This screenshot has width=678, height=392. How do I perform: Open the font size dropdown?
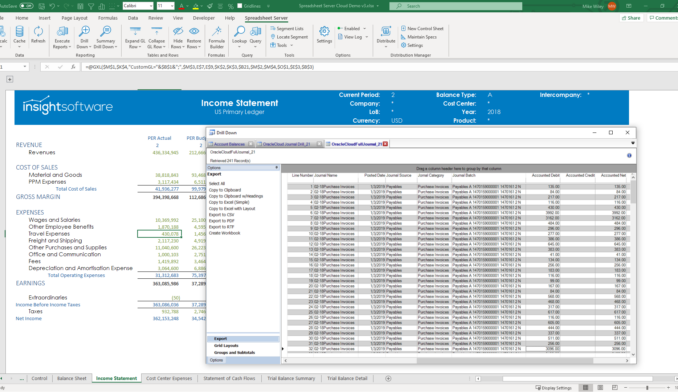coord(172,6)
